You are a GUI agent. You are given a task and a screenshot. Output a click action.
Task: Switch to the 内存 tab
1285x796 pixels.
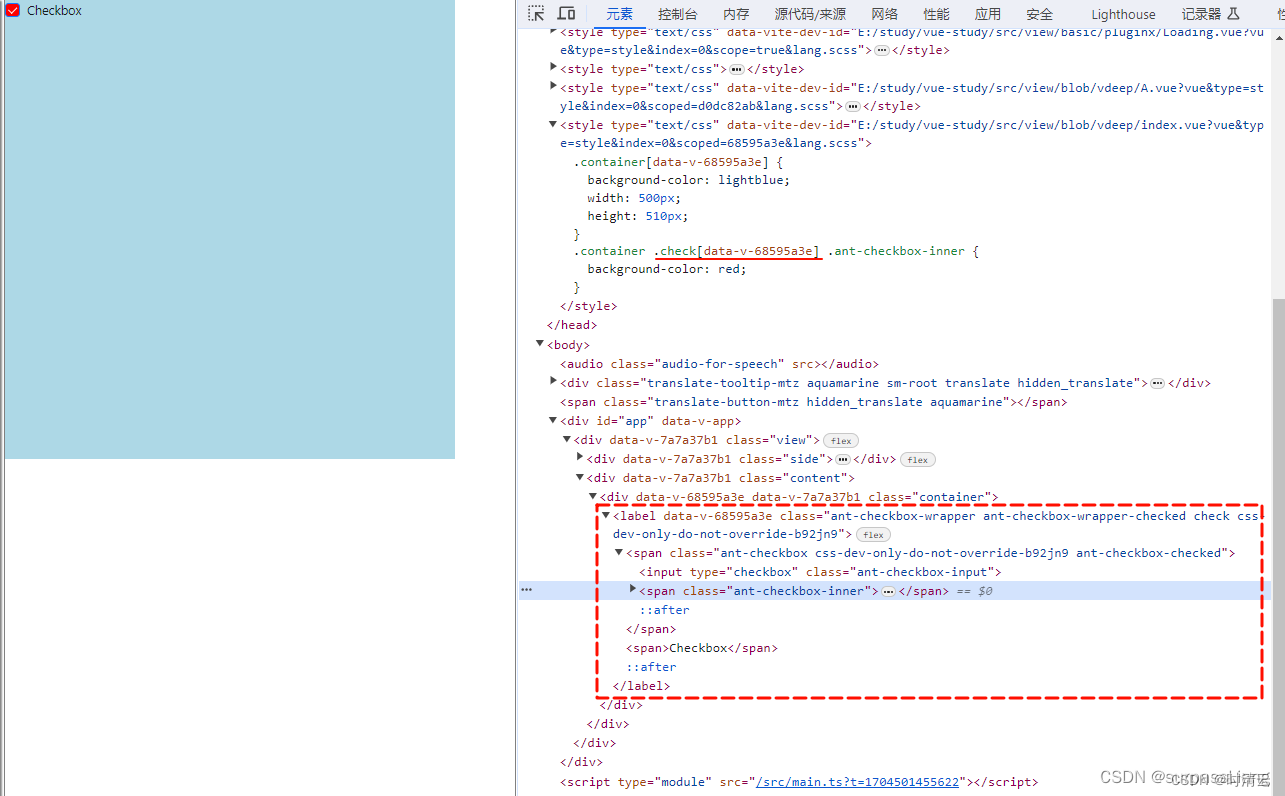pos(736,14)
